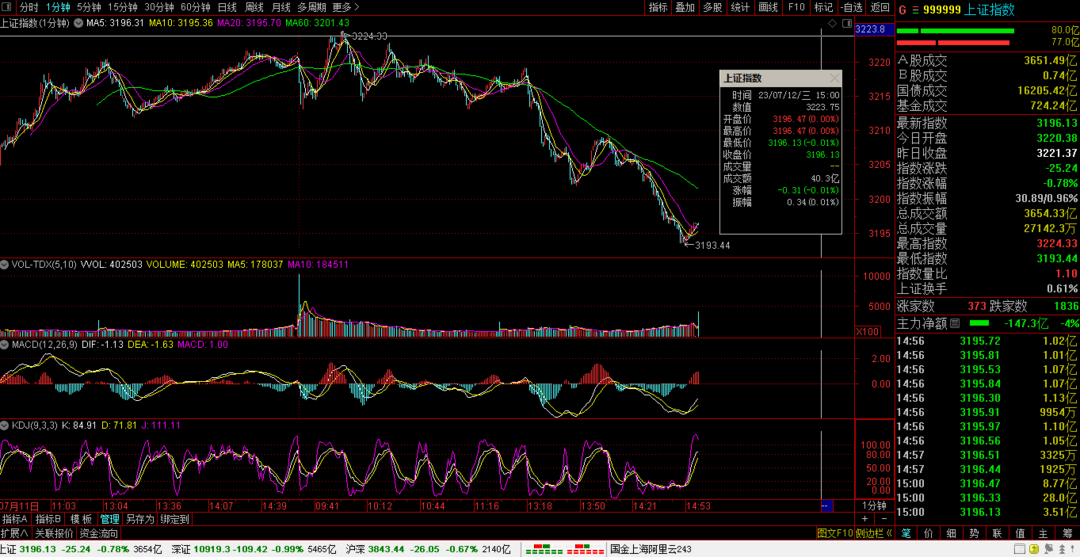Select the 60分钟 period tab
Screen dimensions: 1080x557
click(x=195, y=8)
